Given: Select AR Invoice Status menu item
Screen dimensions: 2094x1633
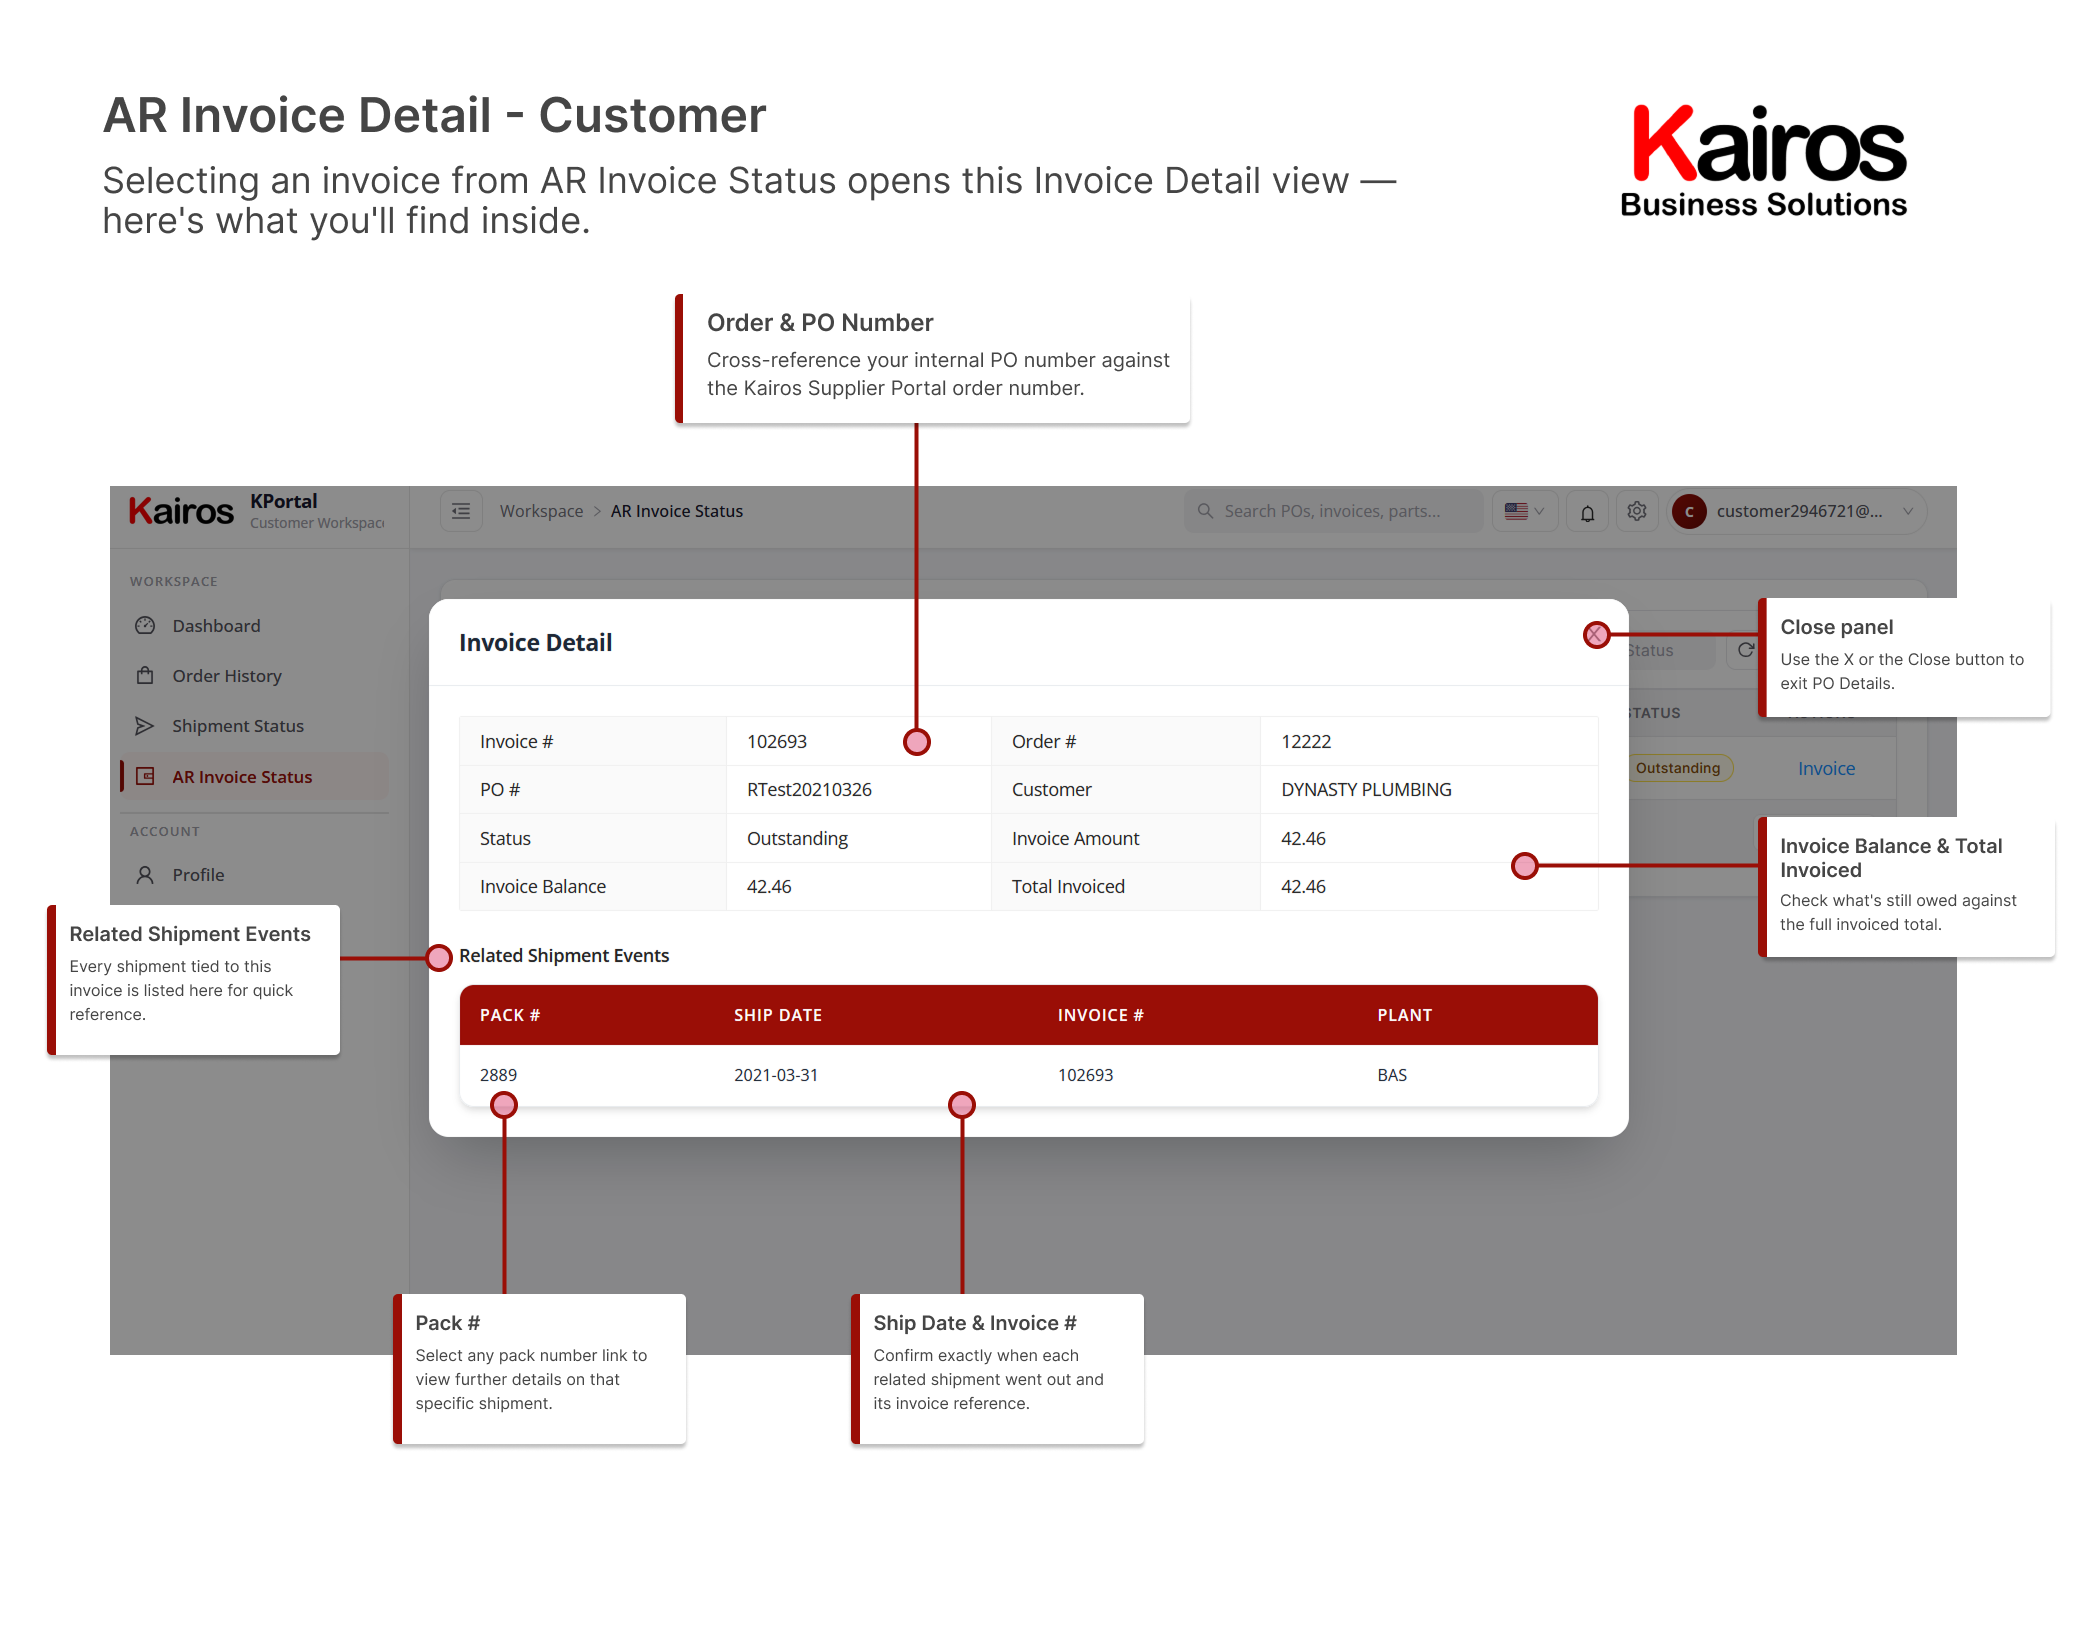Looking at the screenshot, I should click(x=254, y=776).
